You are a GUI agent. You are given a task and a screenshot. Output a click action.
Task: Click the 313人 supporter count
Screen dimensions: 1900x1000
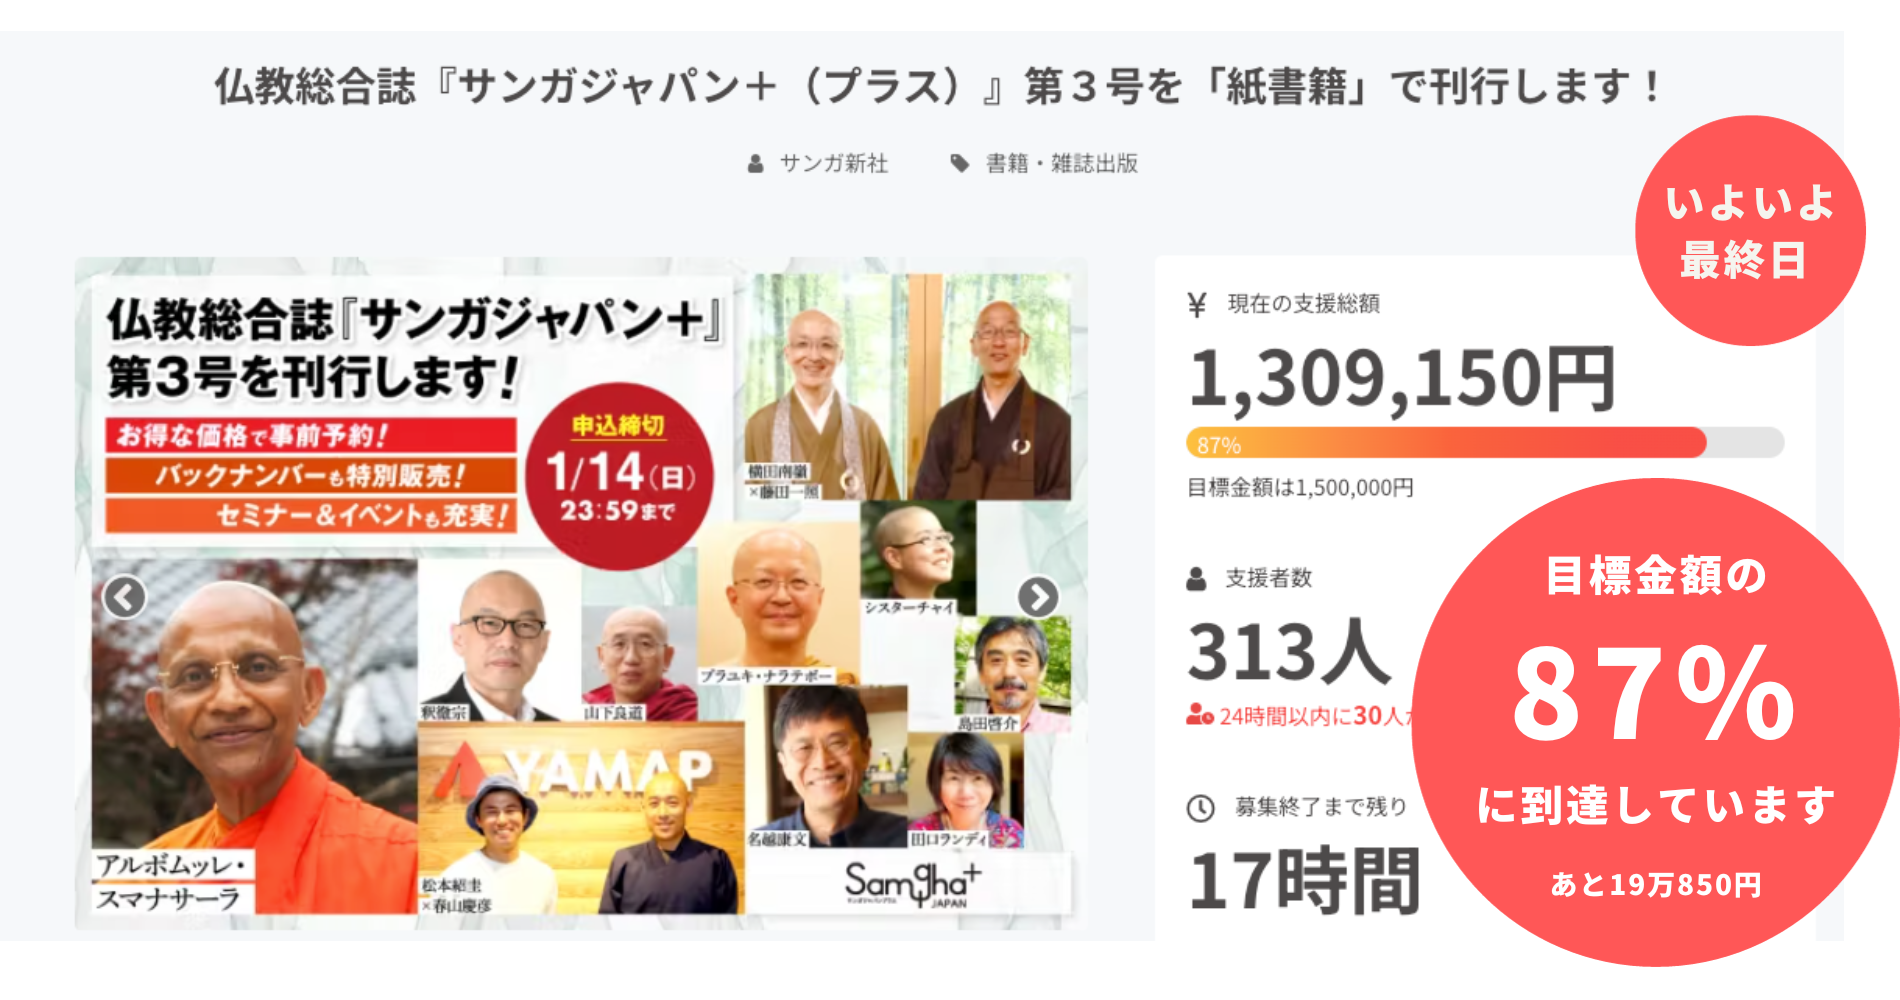click(1290, 652)
